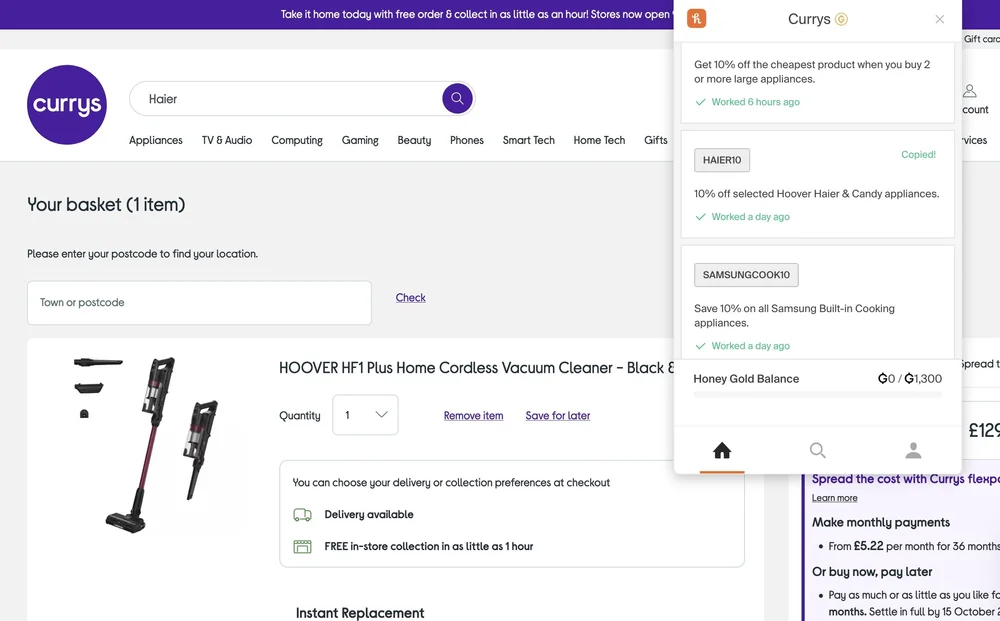Copy the SAMSUNGCOOK10 coupon code

(x=746, y=275)
